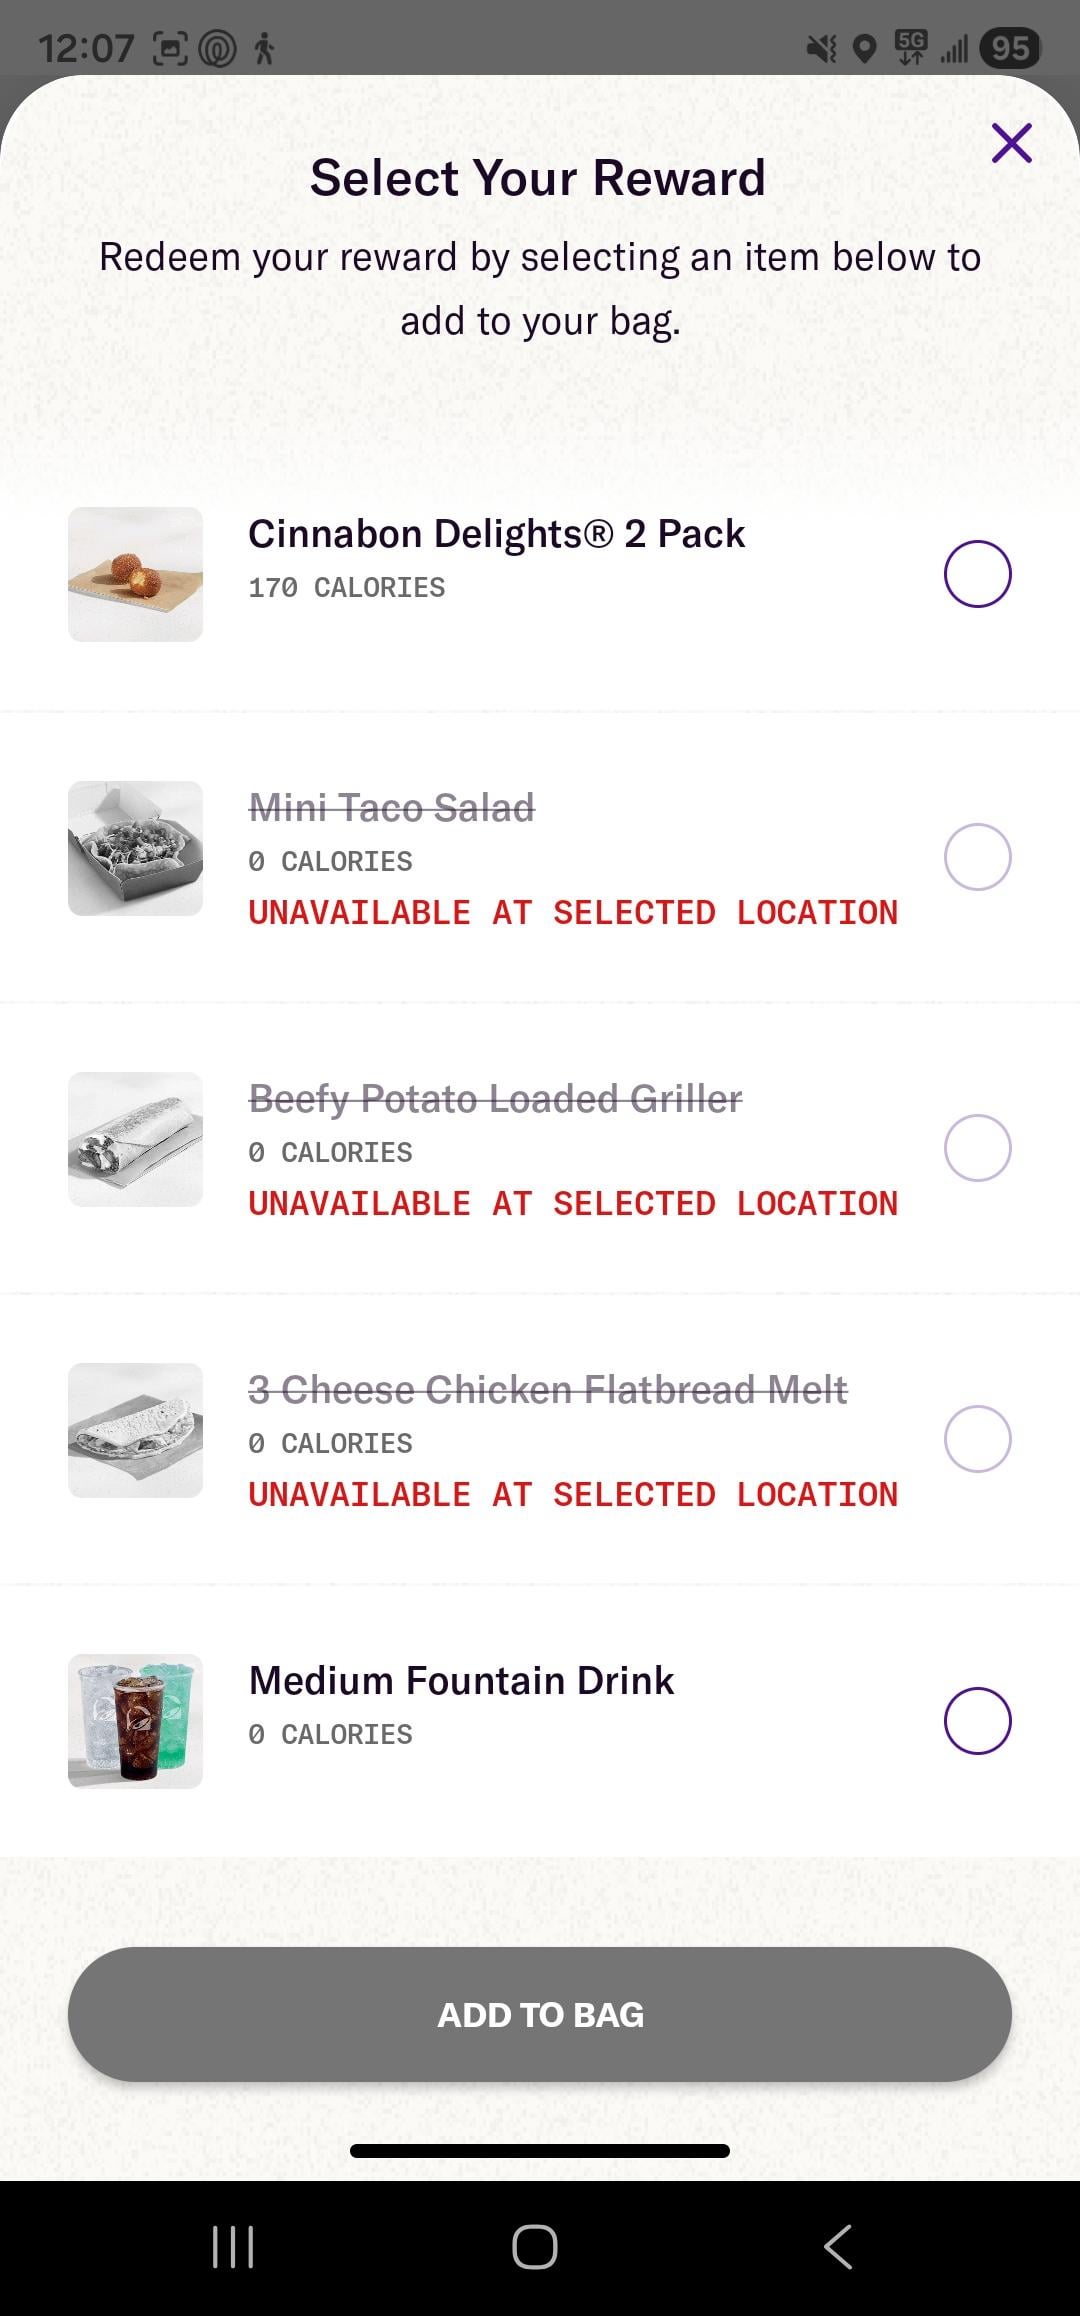
Task: Tap the Mini Taco Salad thumbnail image
Action: click(135, 848)
